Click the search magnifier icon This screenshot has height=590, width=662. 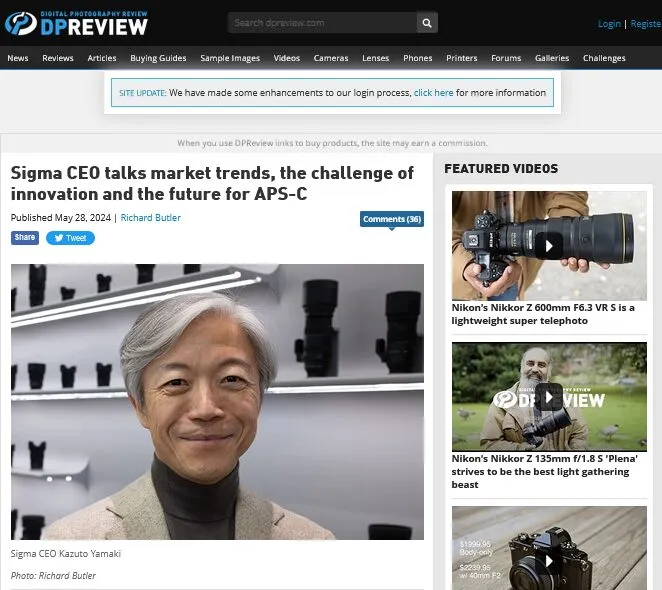click(427, 23)
